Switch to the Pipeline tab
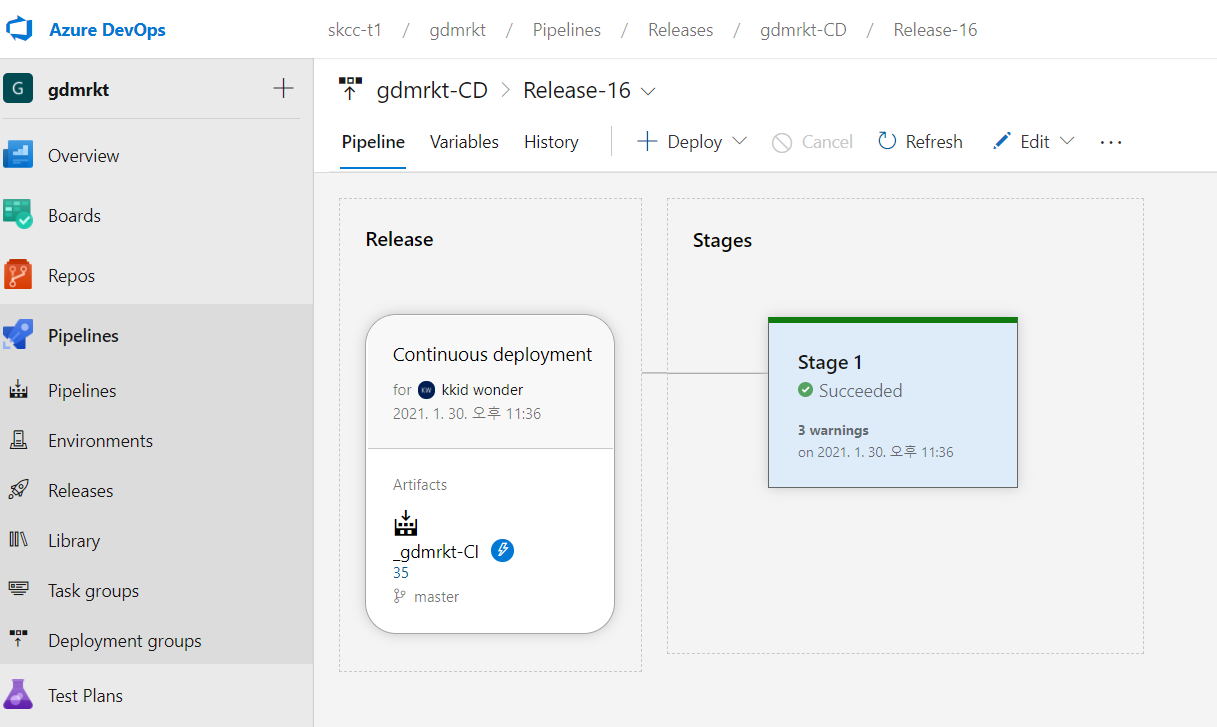Screen dimensions: 1217x727 click(373, 142)
